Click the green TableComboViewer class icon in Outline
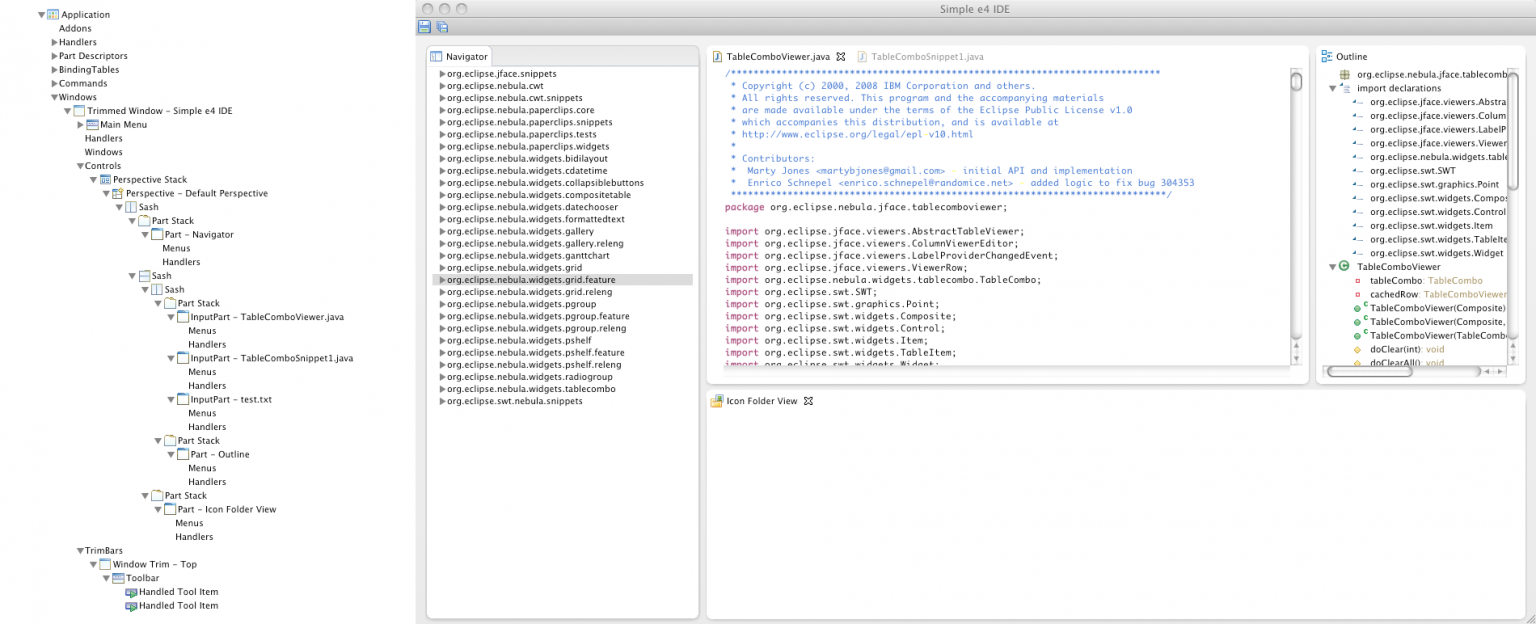This screenshot has width=1536, height=624. coord(1344,267)
